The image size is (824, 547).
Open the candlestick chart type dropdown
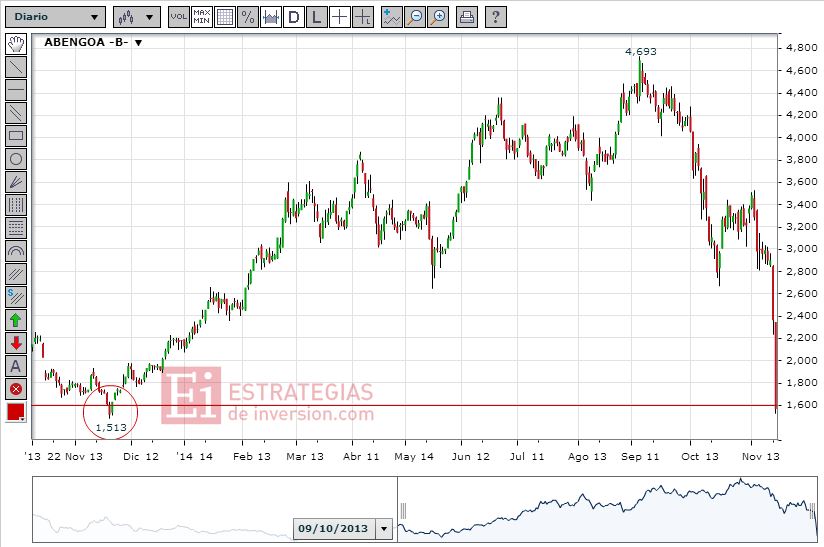tap(137, 17)
